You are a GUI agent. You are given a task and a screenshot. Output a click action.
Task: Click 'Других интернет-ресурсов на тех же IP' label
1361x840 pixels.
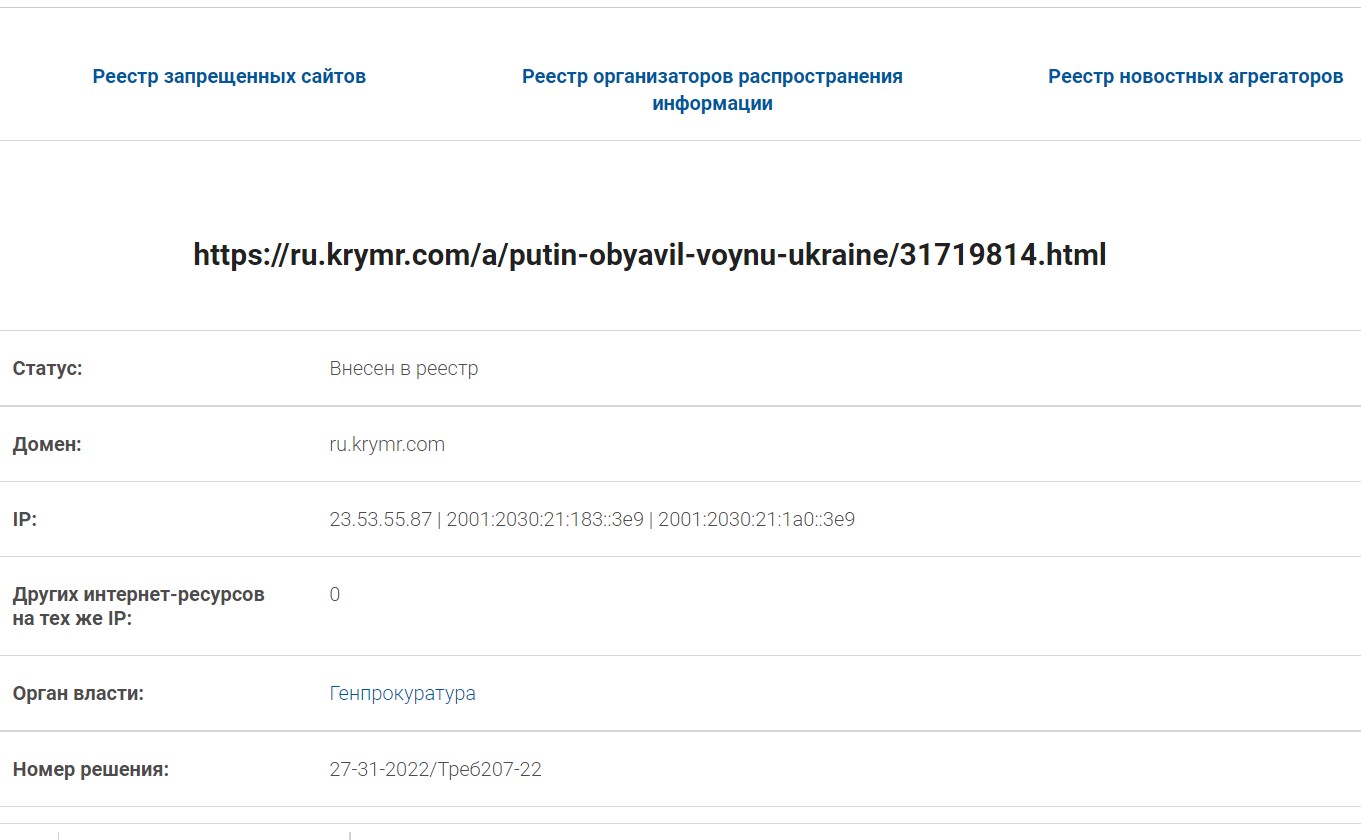tap(138, 606)
